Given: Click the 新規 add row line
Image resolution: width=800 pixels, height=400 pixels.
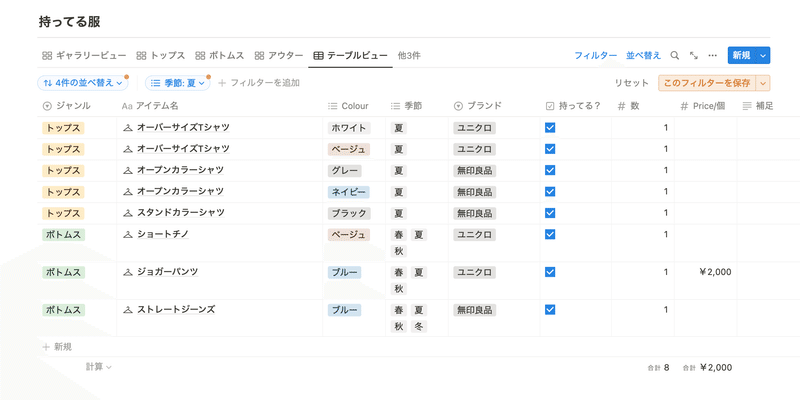Looking at the screenshot, I should [418, 347].
